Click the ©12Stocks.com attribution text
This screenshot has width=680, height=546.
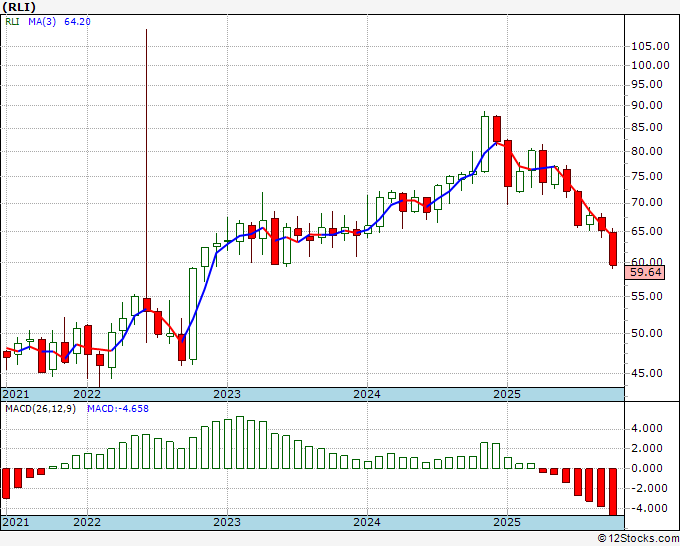[639, 539]
